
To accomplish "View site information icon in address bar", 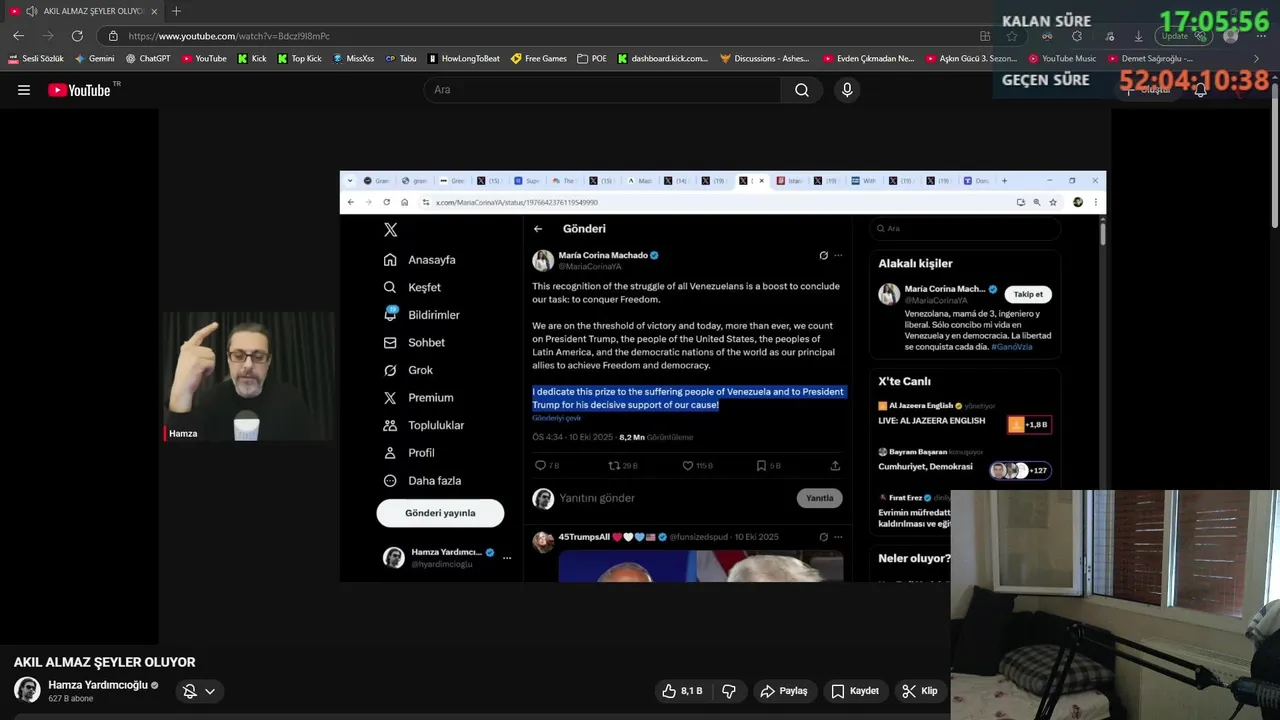I will coord(113,36).
